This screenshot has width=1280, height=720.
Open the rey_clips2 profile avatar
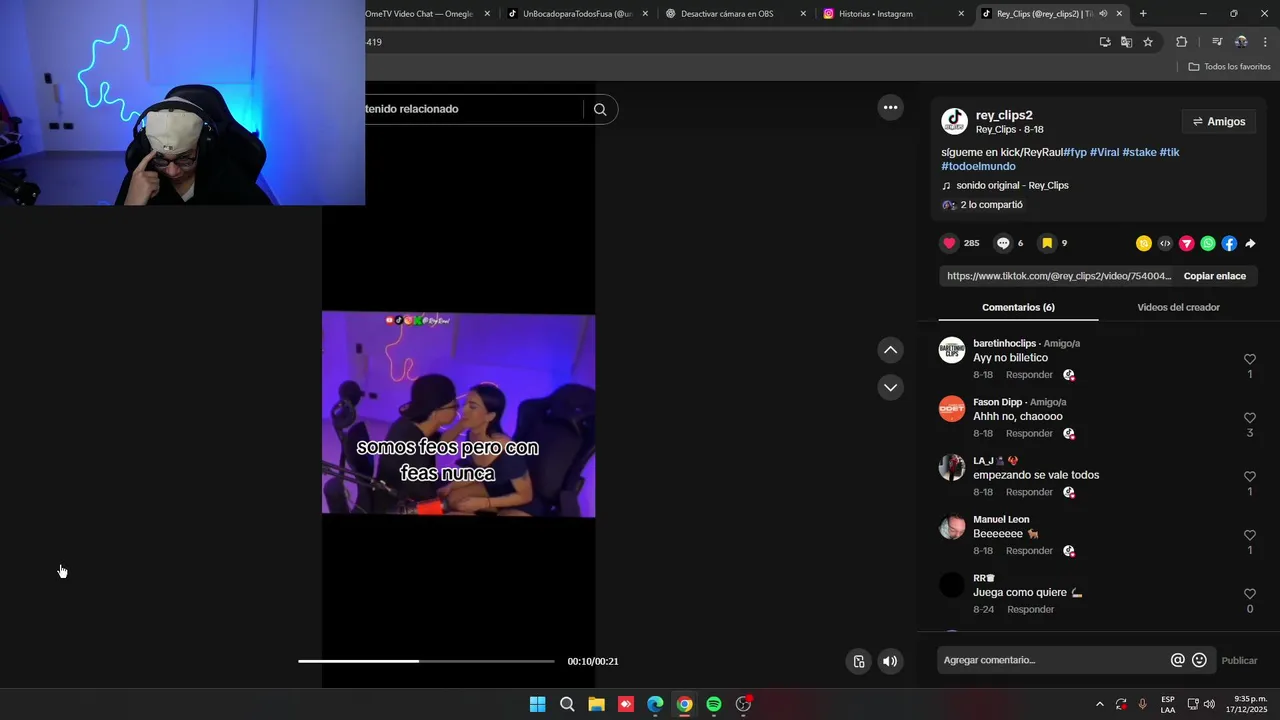tap(954, 122)
